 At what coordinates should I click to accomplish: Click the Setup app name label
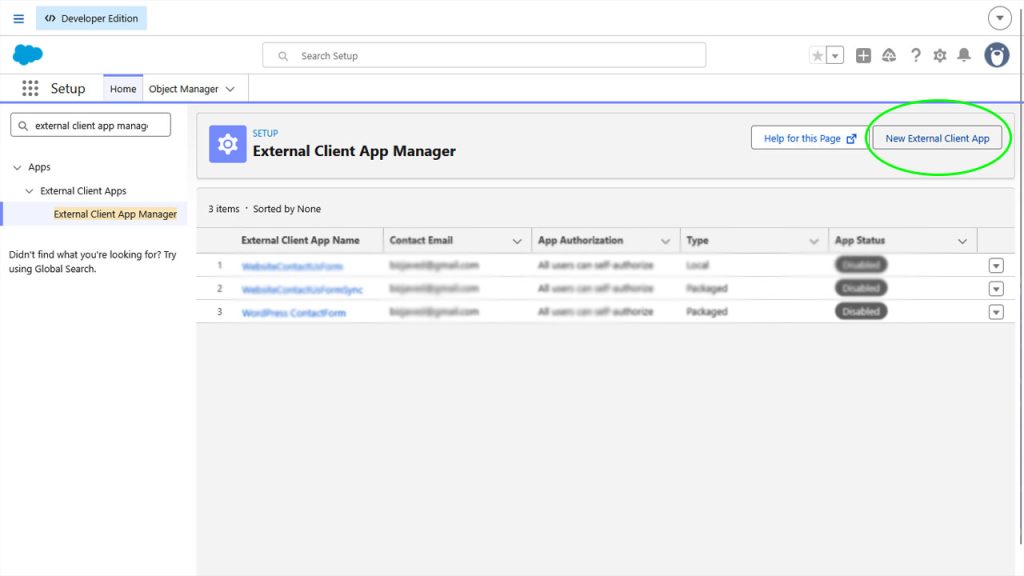click(68, 88)
